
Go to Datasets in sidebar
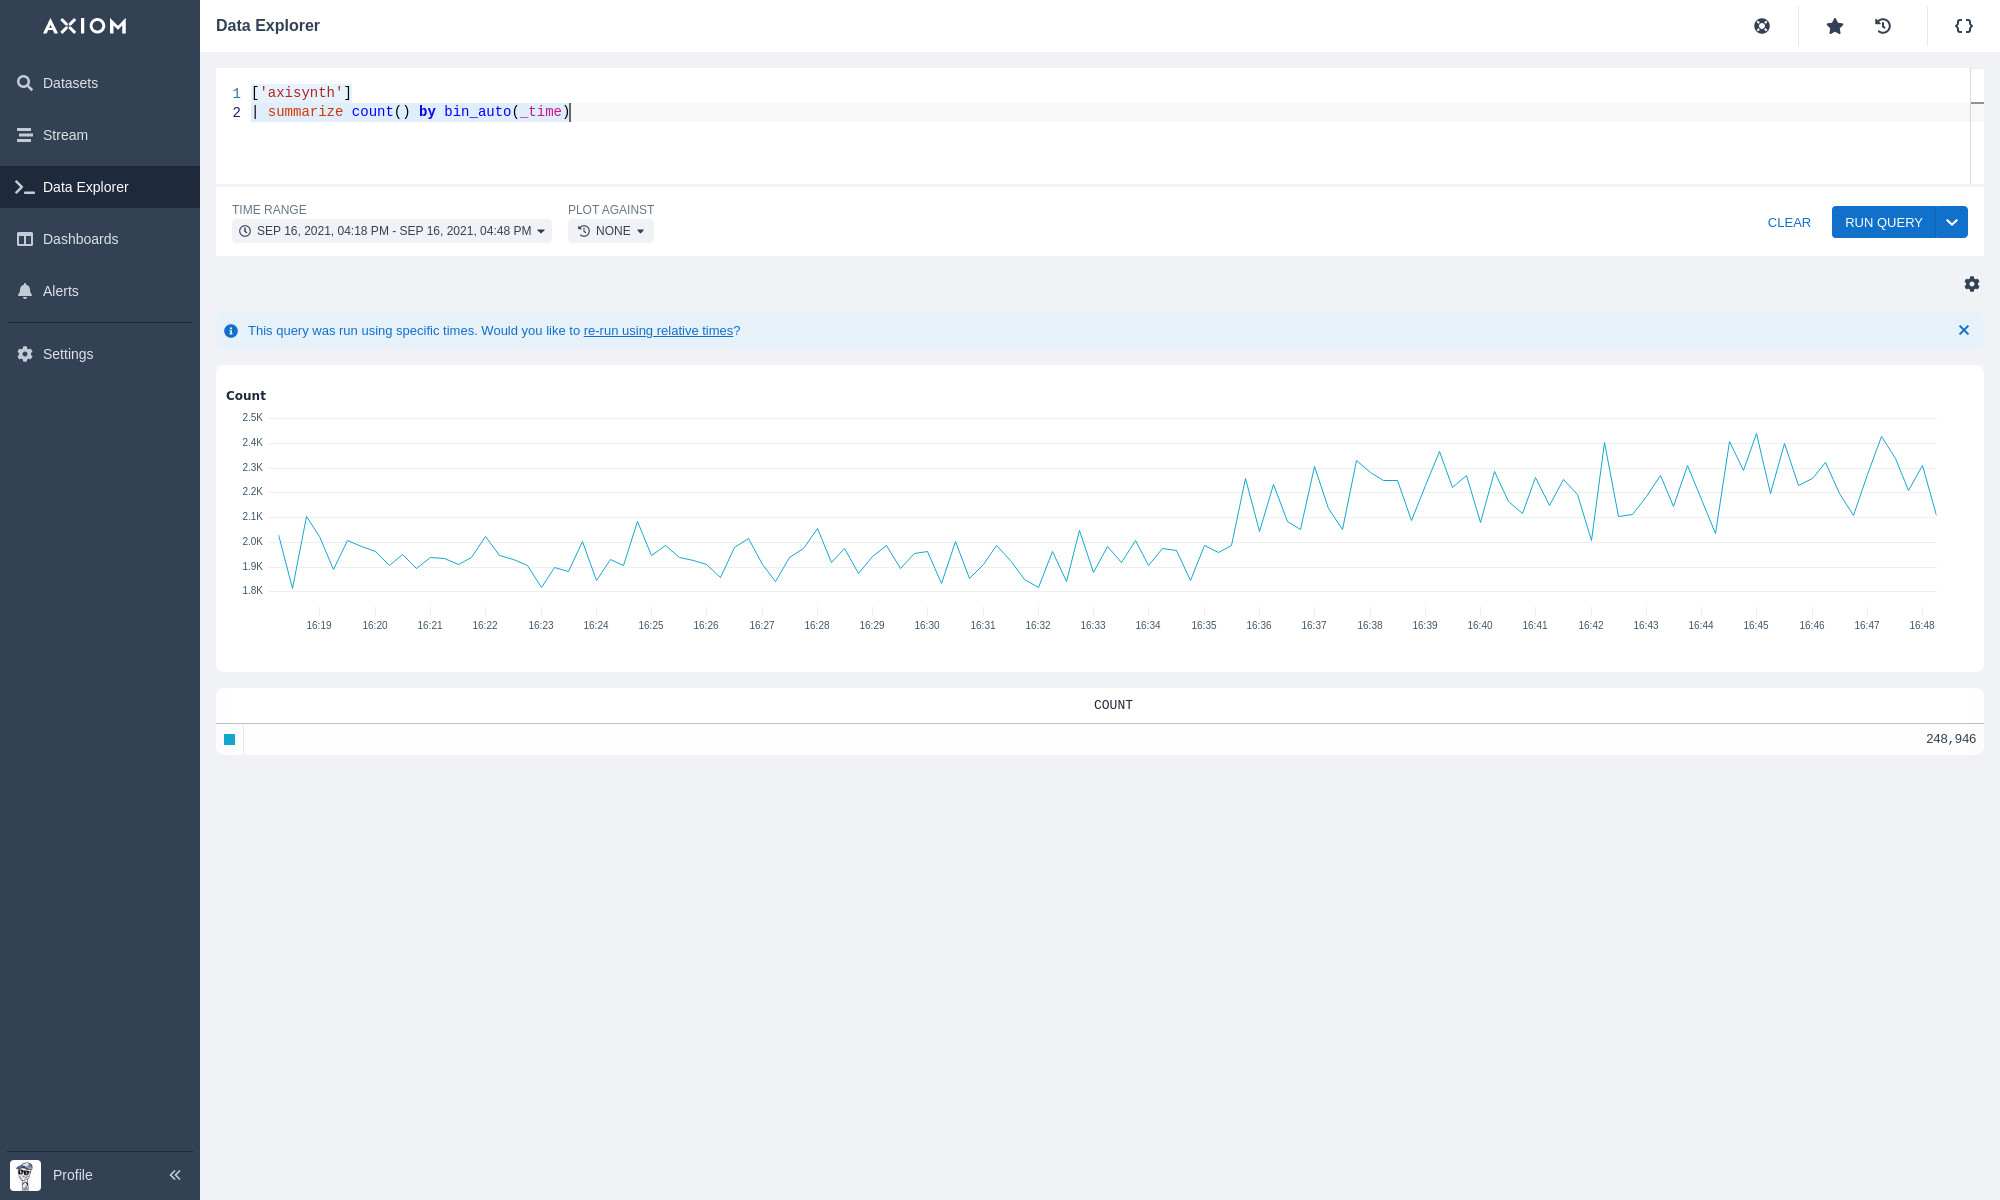[70, 83]
